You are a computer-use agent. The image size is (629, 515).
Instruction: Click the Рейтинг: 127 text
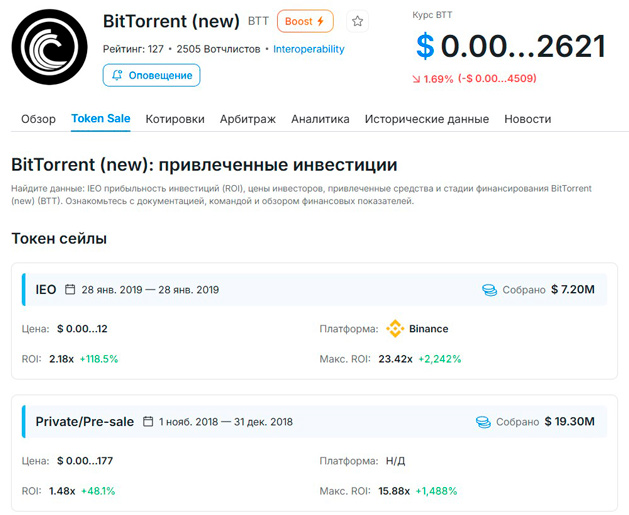pyautogui.click(x=133, y=49)
